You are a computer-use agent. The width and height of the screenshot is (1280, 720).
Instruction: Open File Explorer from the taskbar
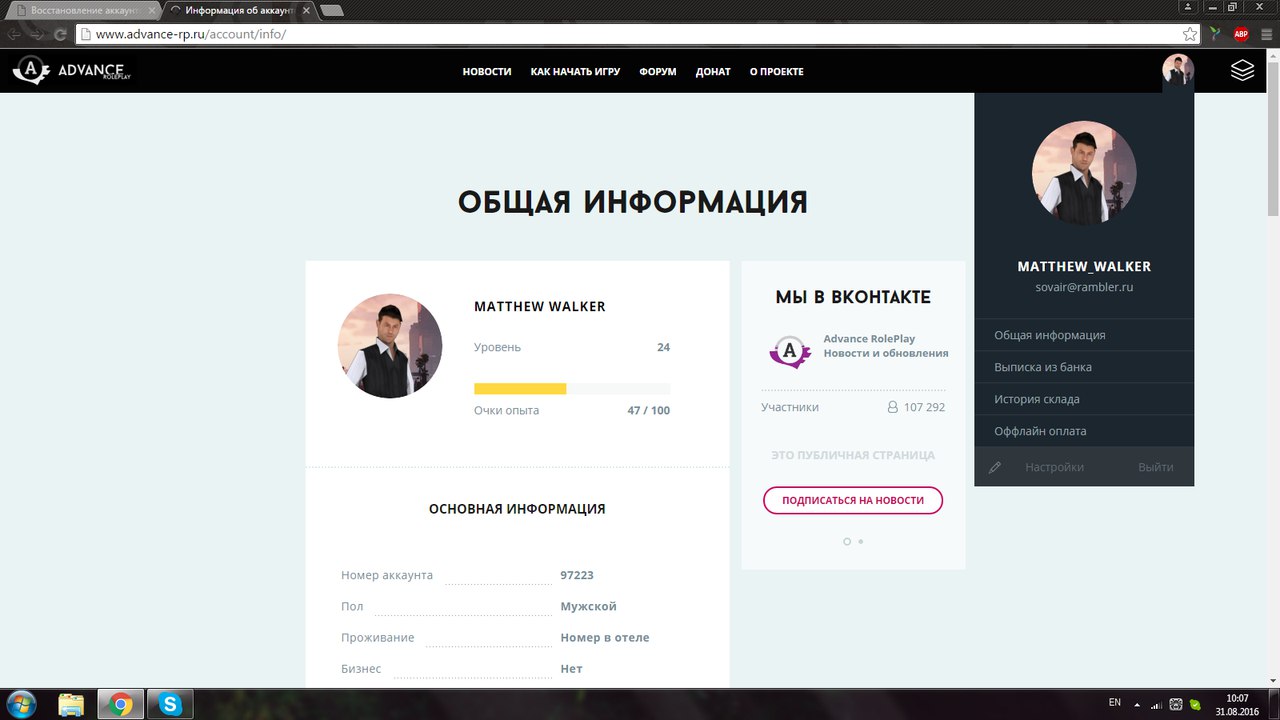[71, 704]
